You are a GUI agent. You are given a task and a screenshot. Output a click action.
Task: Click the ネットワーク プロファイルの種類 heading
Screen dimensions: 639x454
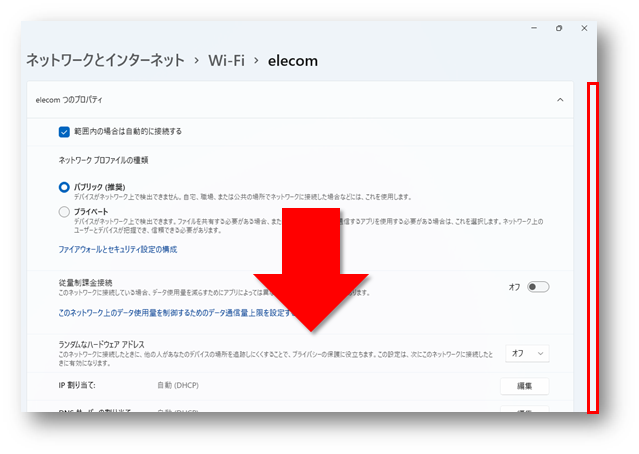103,160
